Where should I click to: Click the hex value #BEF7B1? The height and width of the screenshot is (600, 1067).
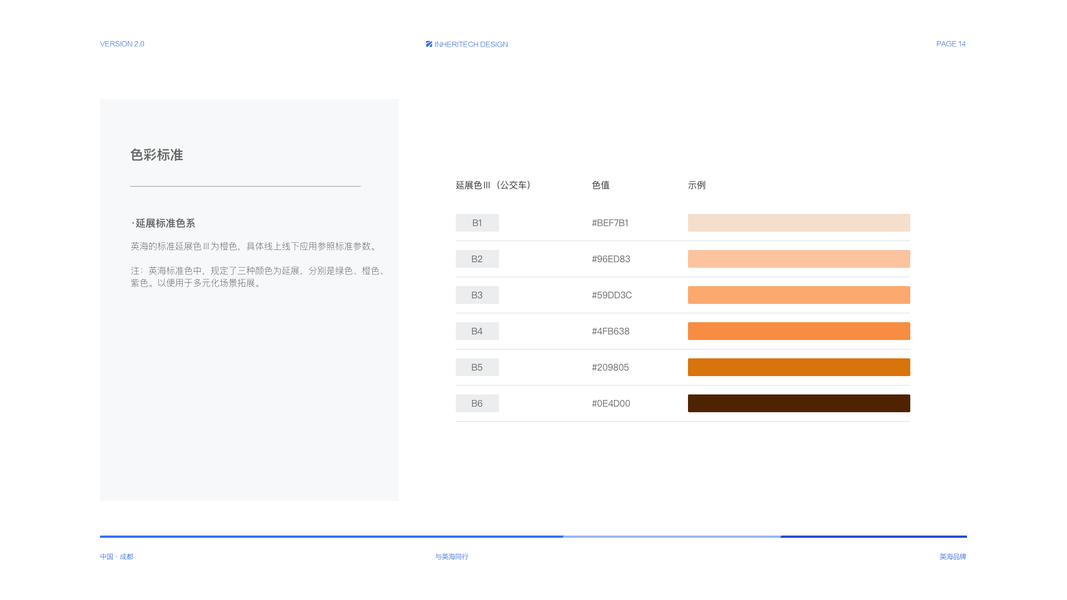click(610, 222)
